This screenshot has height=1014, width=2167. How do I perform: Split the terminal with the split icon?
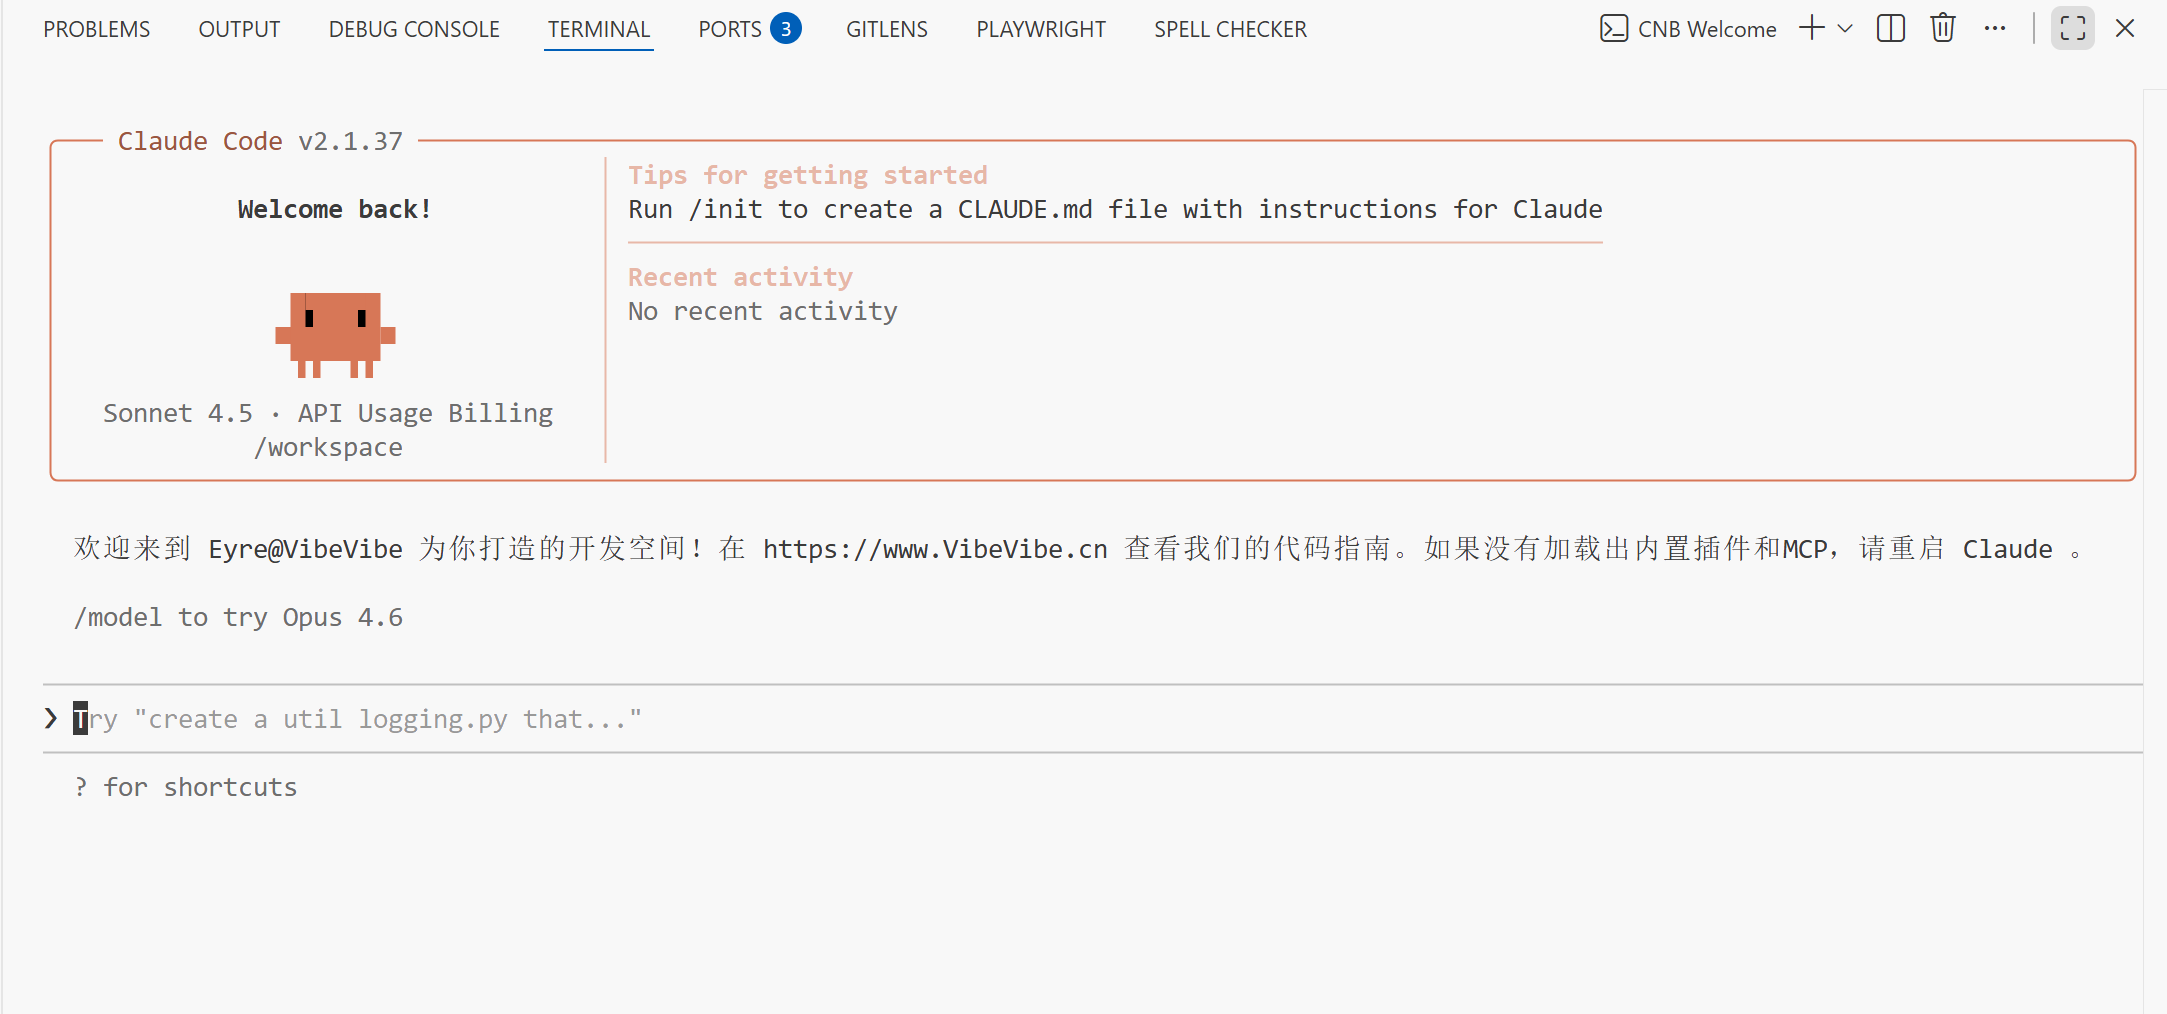click(x=1890, y=28)
